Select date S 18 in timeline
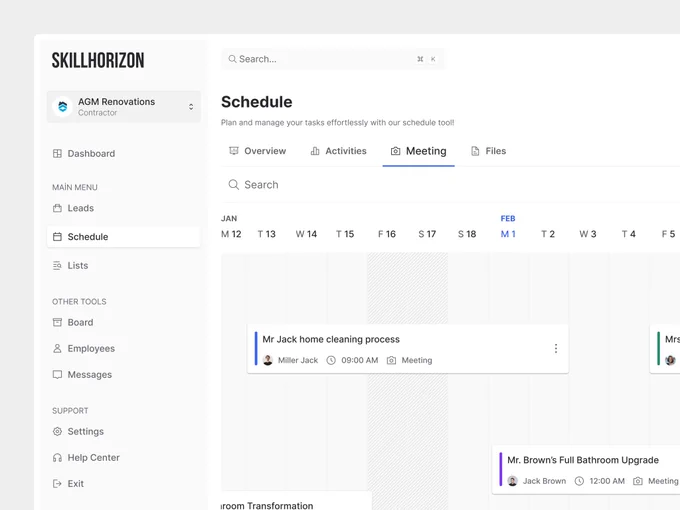The height and width of the screenshot is (510, 680). [x=467, y=234]
